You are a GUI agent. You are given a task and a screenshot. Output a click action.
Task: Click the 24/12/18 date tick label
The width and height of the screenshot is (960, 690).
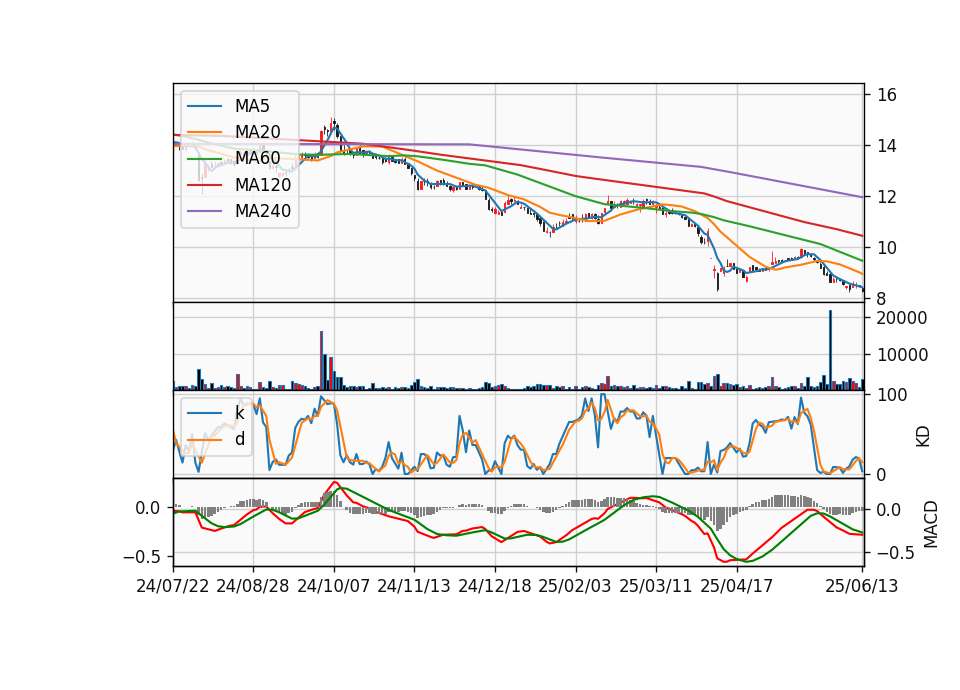(495, 586)
